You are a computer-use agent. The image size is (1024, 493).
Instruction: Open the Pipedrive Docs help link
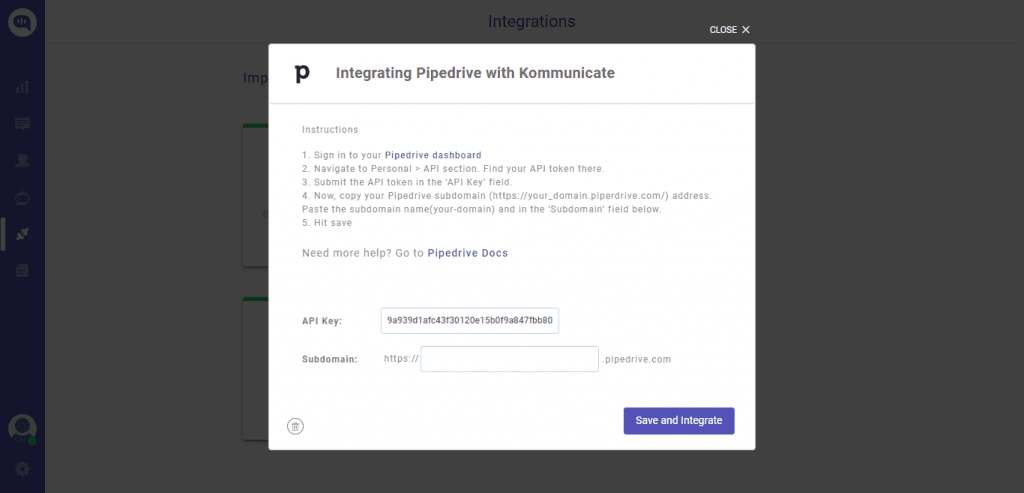tap(468, 253)
